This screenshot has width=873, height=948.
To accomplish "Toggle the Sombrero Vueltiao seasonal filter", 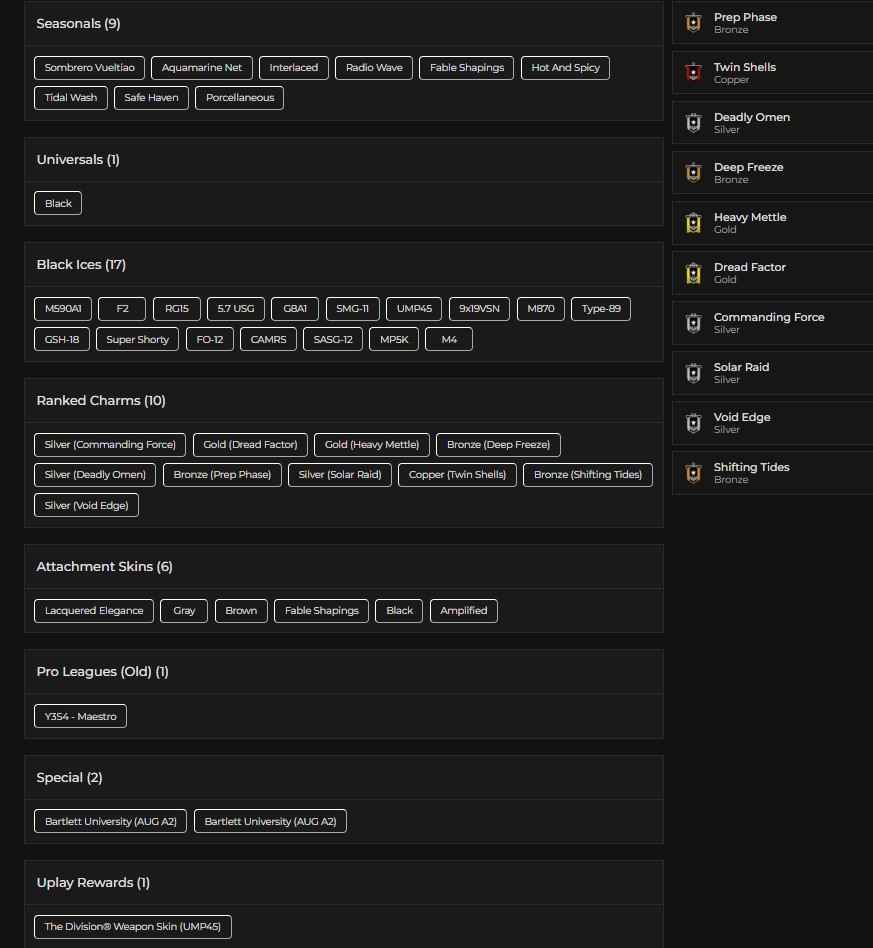I will tap(89, 67).
